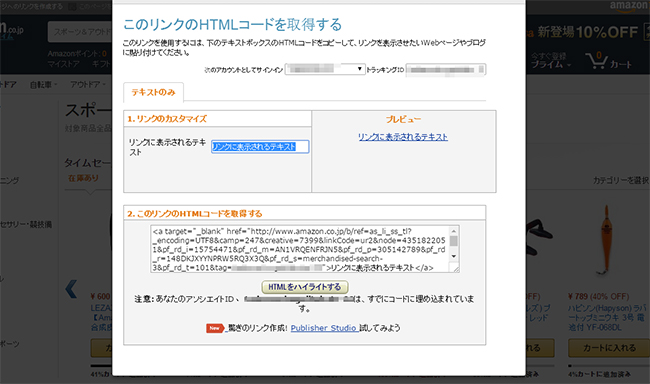Click the HTMLをハイライトする button
The image size is (650, 384).
coord(305,287)
